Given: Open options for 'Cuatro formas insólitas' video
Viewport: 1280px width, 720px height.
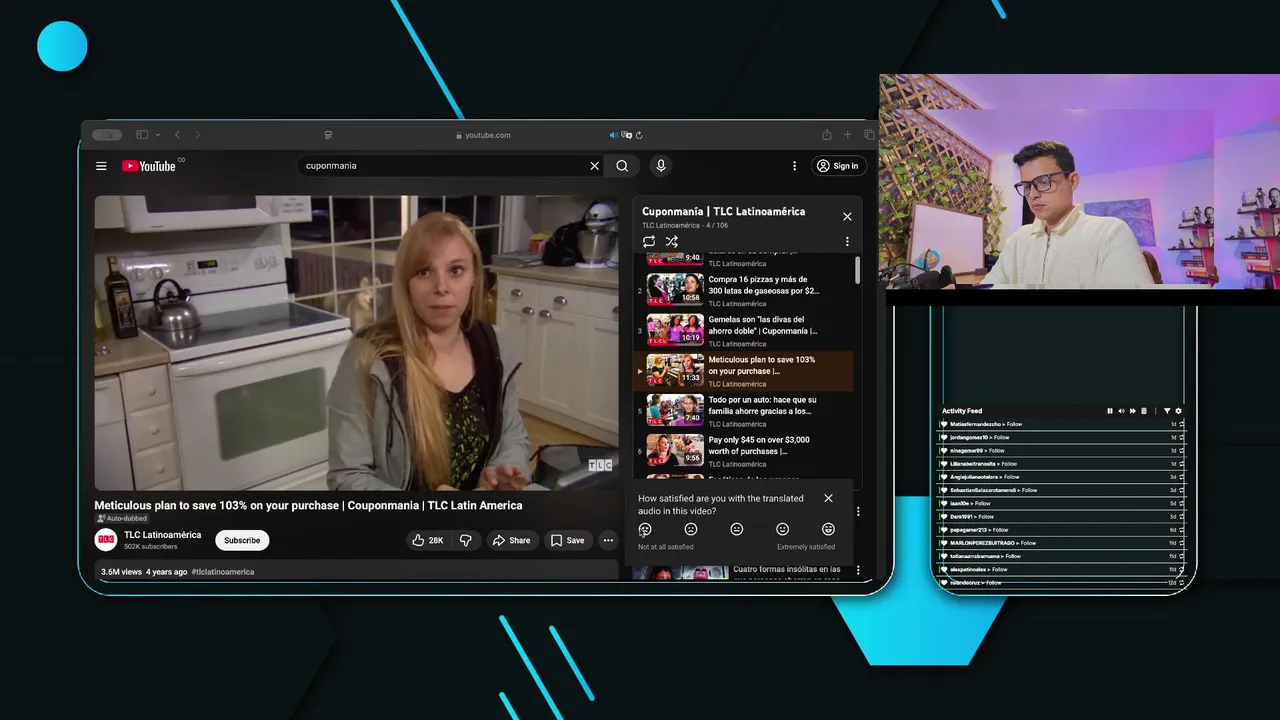Looking at the screenshot, I should pos(858,570).
